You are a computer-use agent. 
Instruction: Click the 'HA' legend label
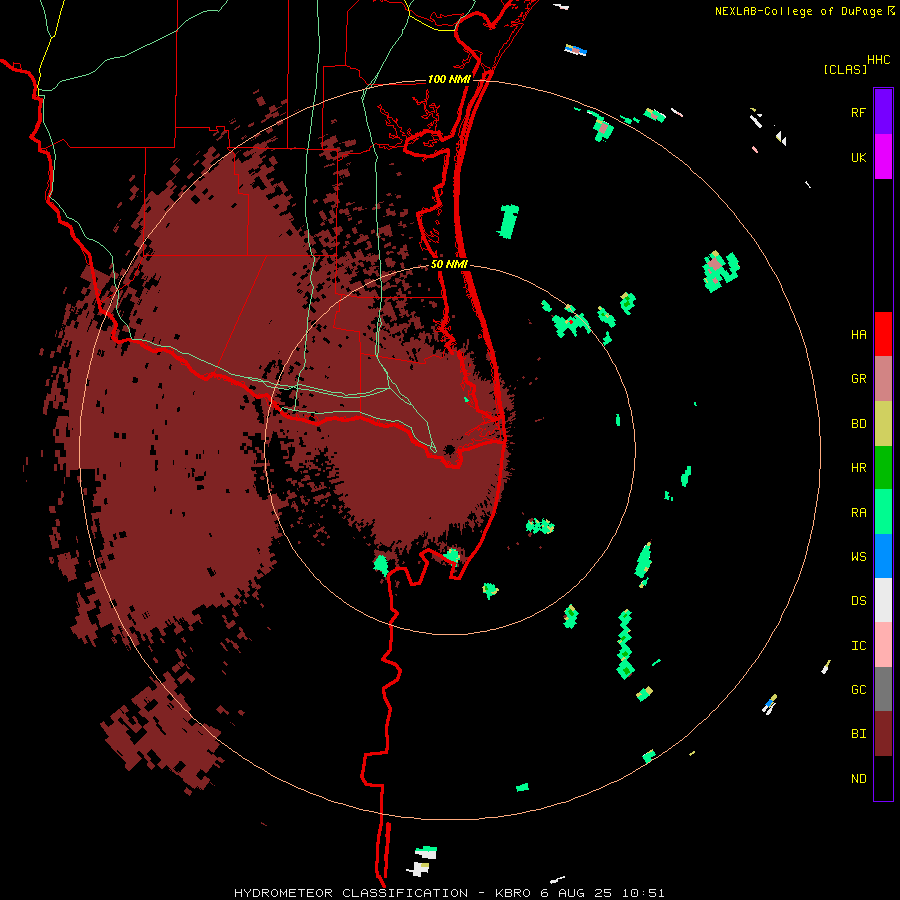pos(858,335)
